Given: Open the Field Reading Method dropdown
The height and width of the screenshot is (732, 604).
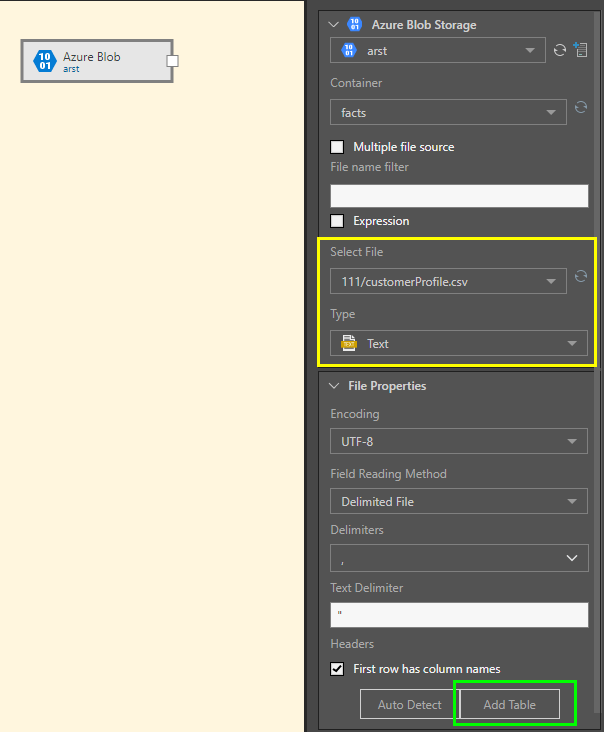Looking at the screenshot, I should [458, 501].
